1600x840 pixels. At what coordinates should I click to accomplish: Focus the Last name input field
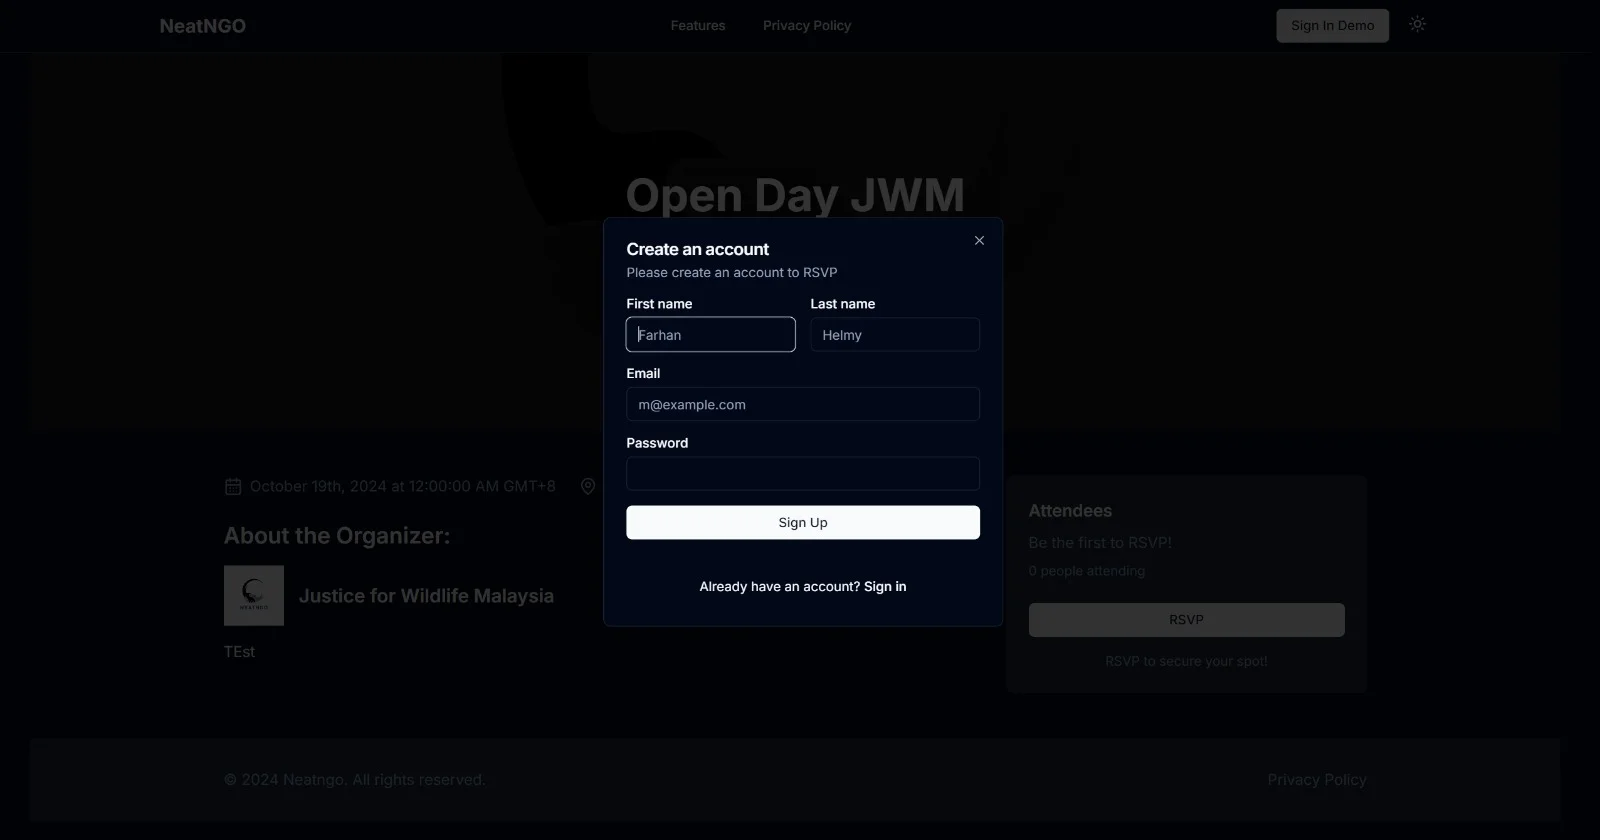[894, 335]
